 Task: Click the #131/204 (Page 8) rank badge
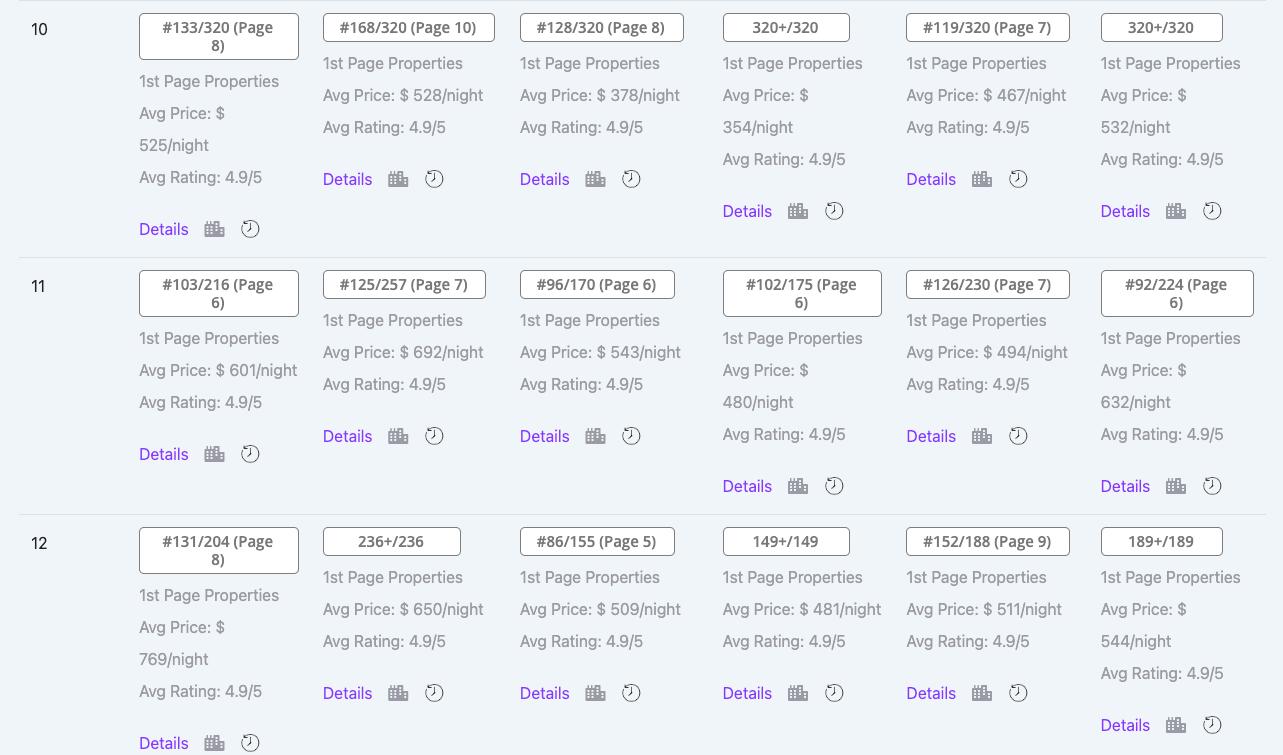[219, 550]
